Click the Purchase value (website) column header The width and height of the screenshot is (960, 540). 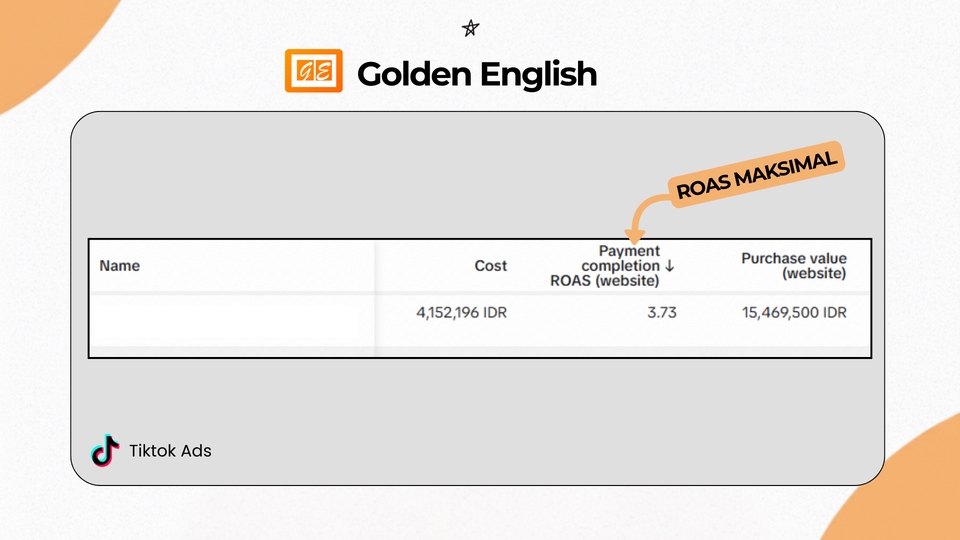793,266
